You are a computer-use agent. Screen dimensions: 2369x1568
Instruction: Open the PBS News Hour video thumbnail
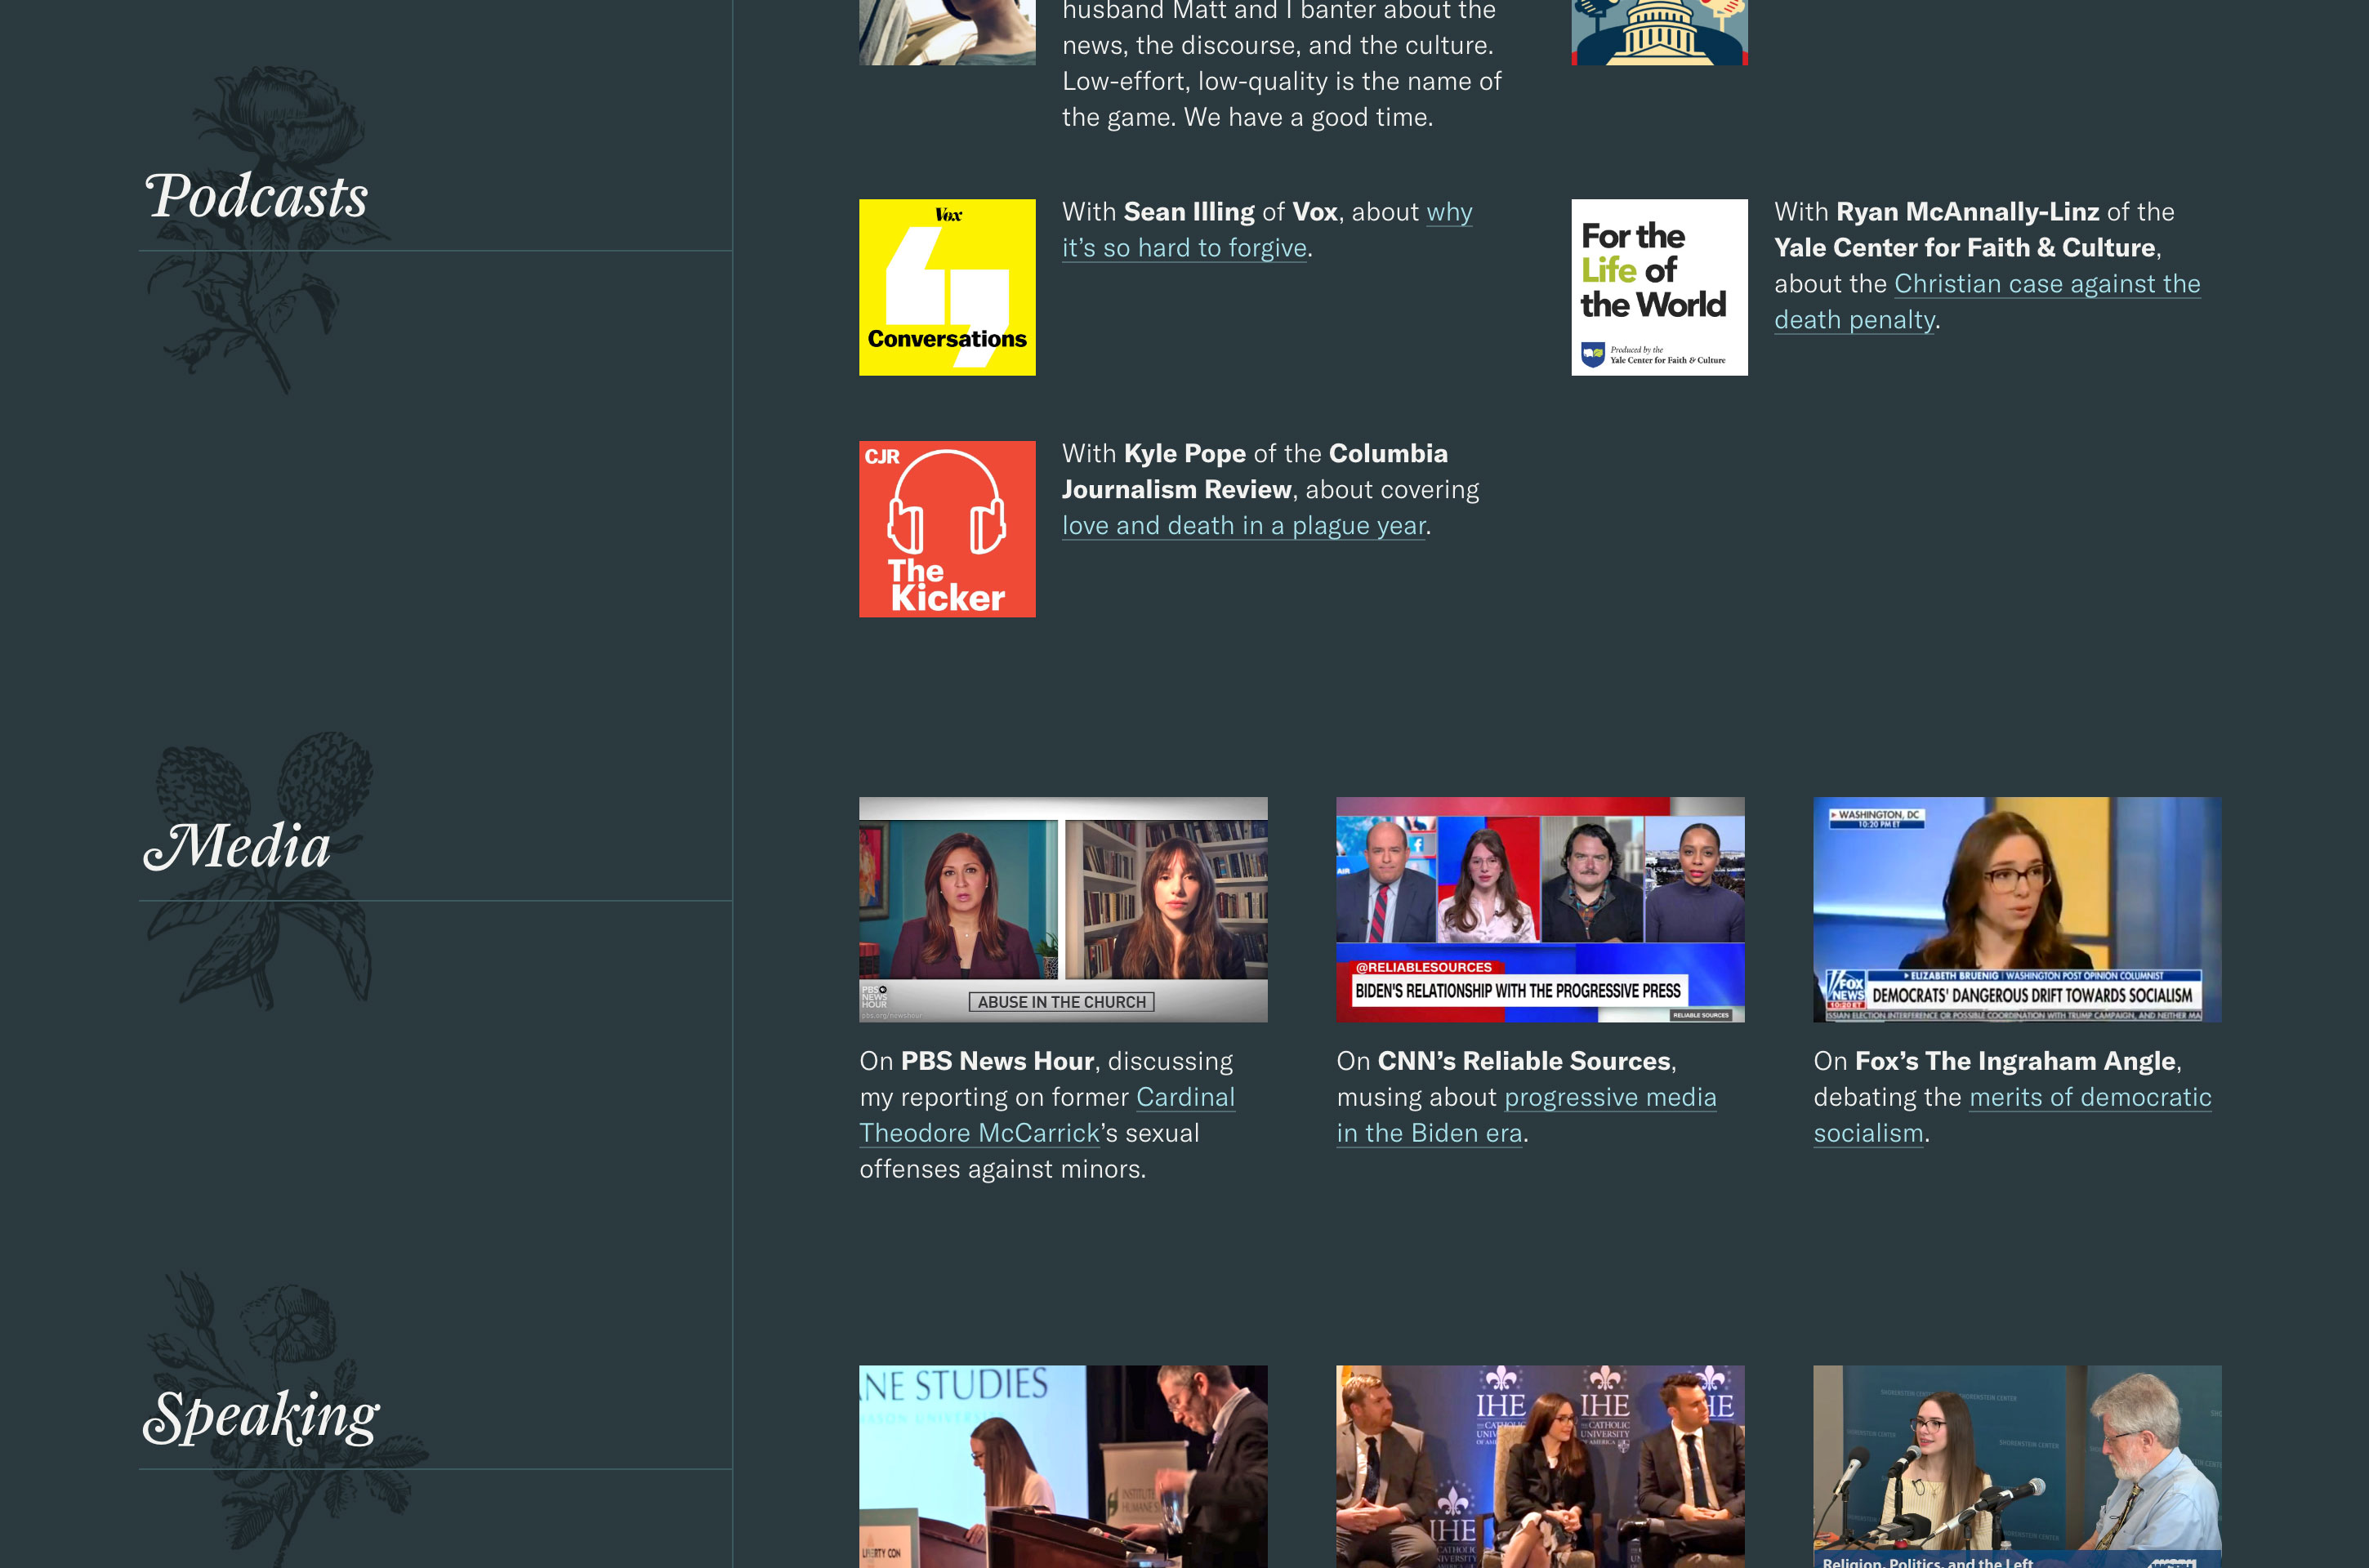[1063, 909]
